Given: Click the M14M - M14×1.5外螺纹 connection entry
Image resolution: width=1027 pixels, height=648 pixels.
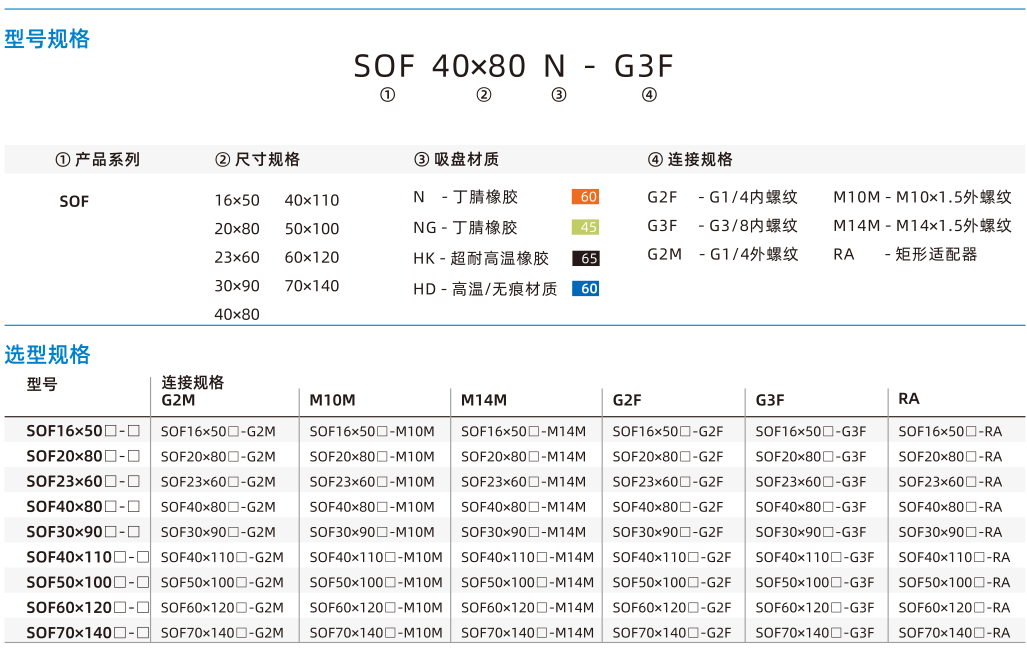Looking at the screenshot, I should click(922, 225).
